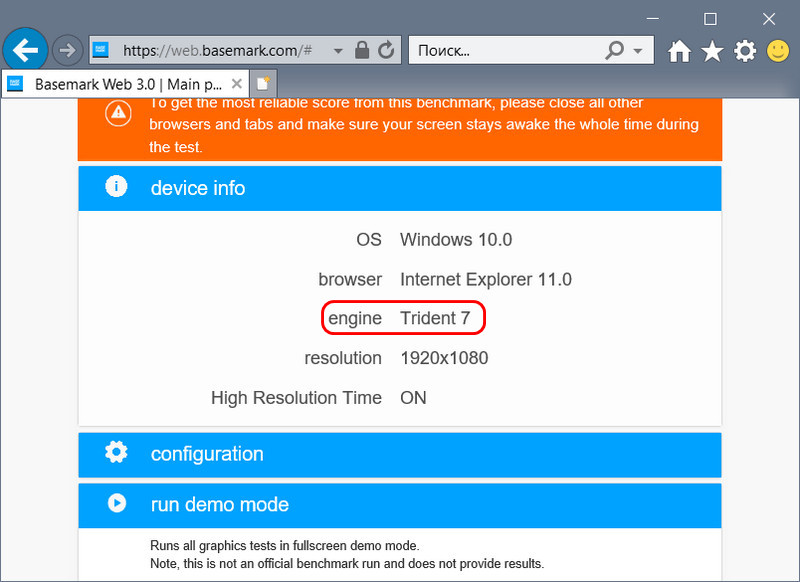Click 'Runs all graphics tests' description text
800x582 pixels.
click(285, 546)
